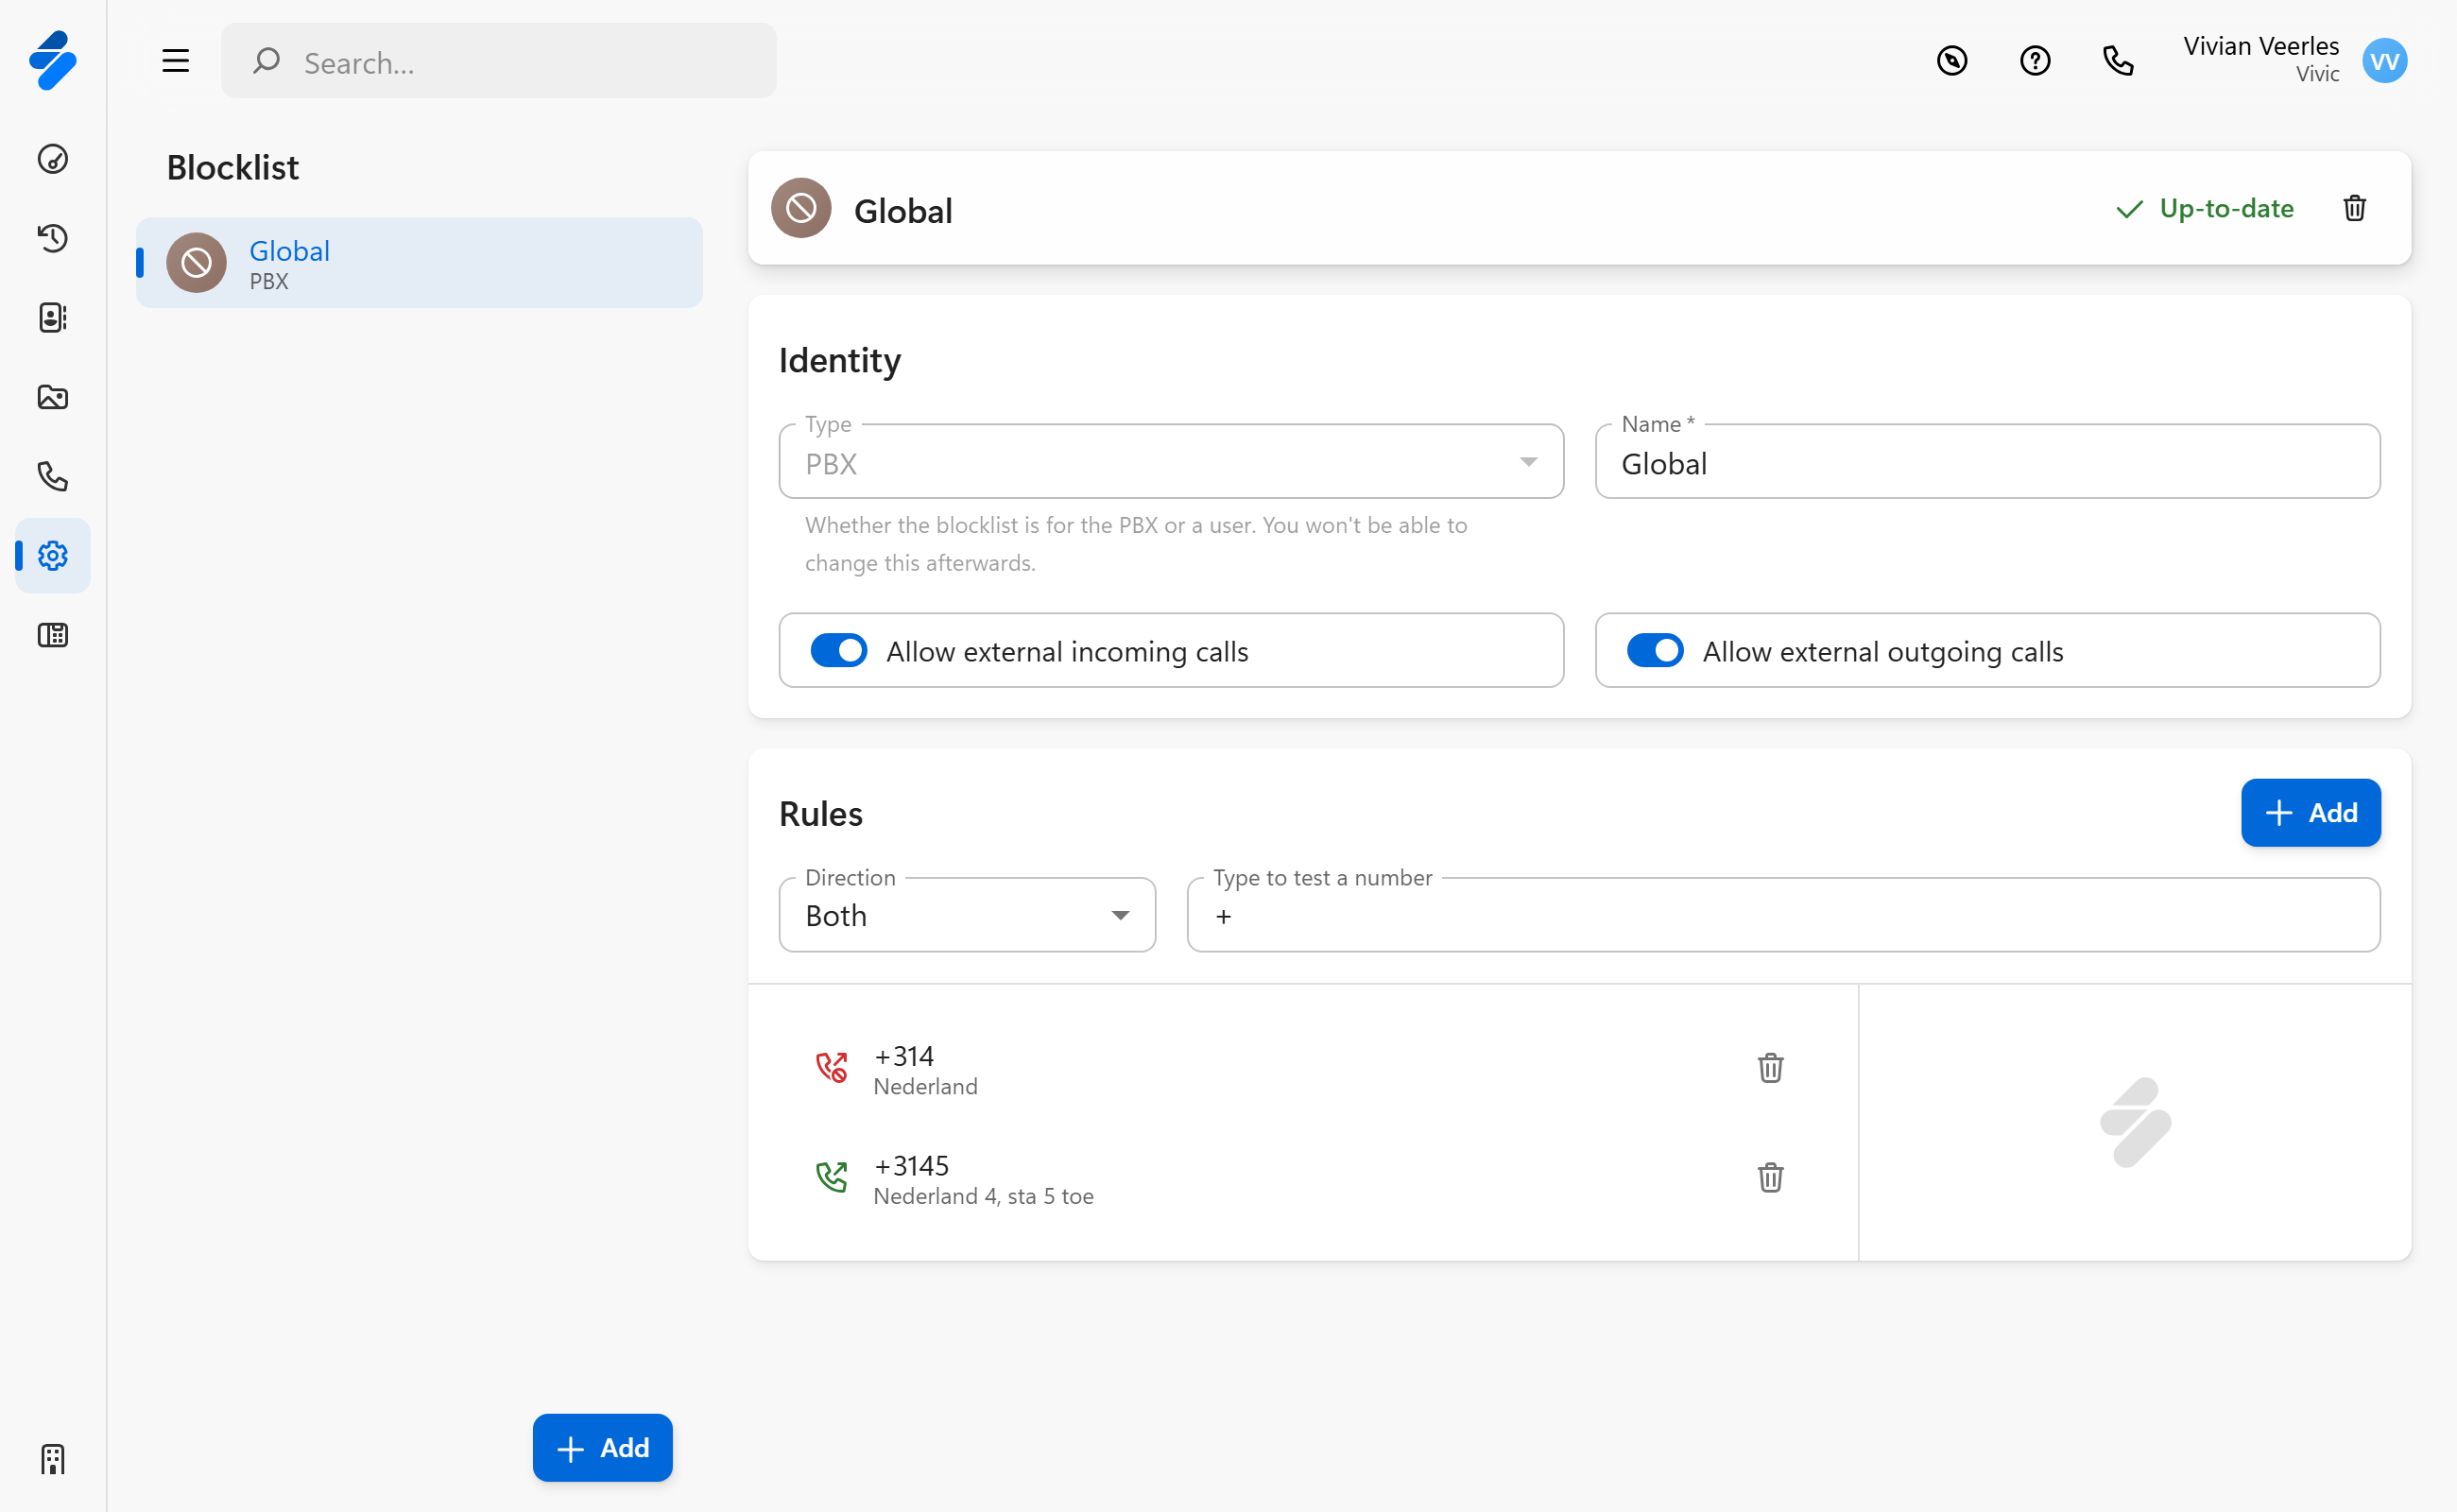Open Vivian Veerles user avatar
The image size is (2457, 1512).
(2384, 61)
